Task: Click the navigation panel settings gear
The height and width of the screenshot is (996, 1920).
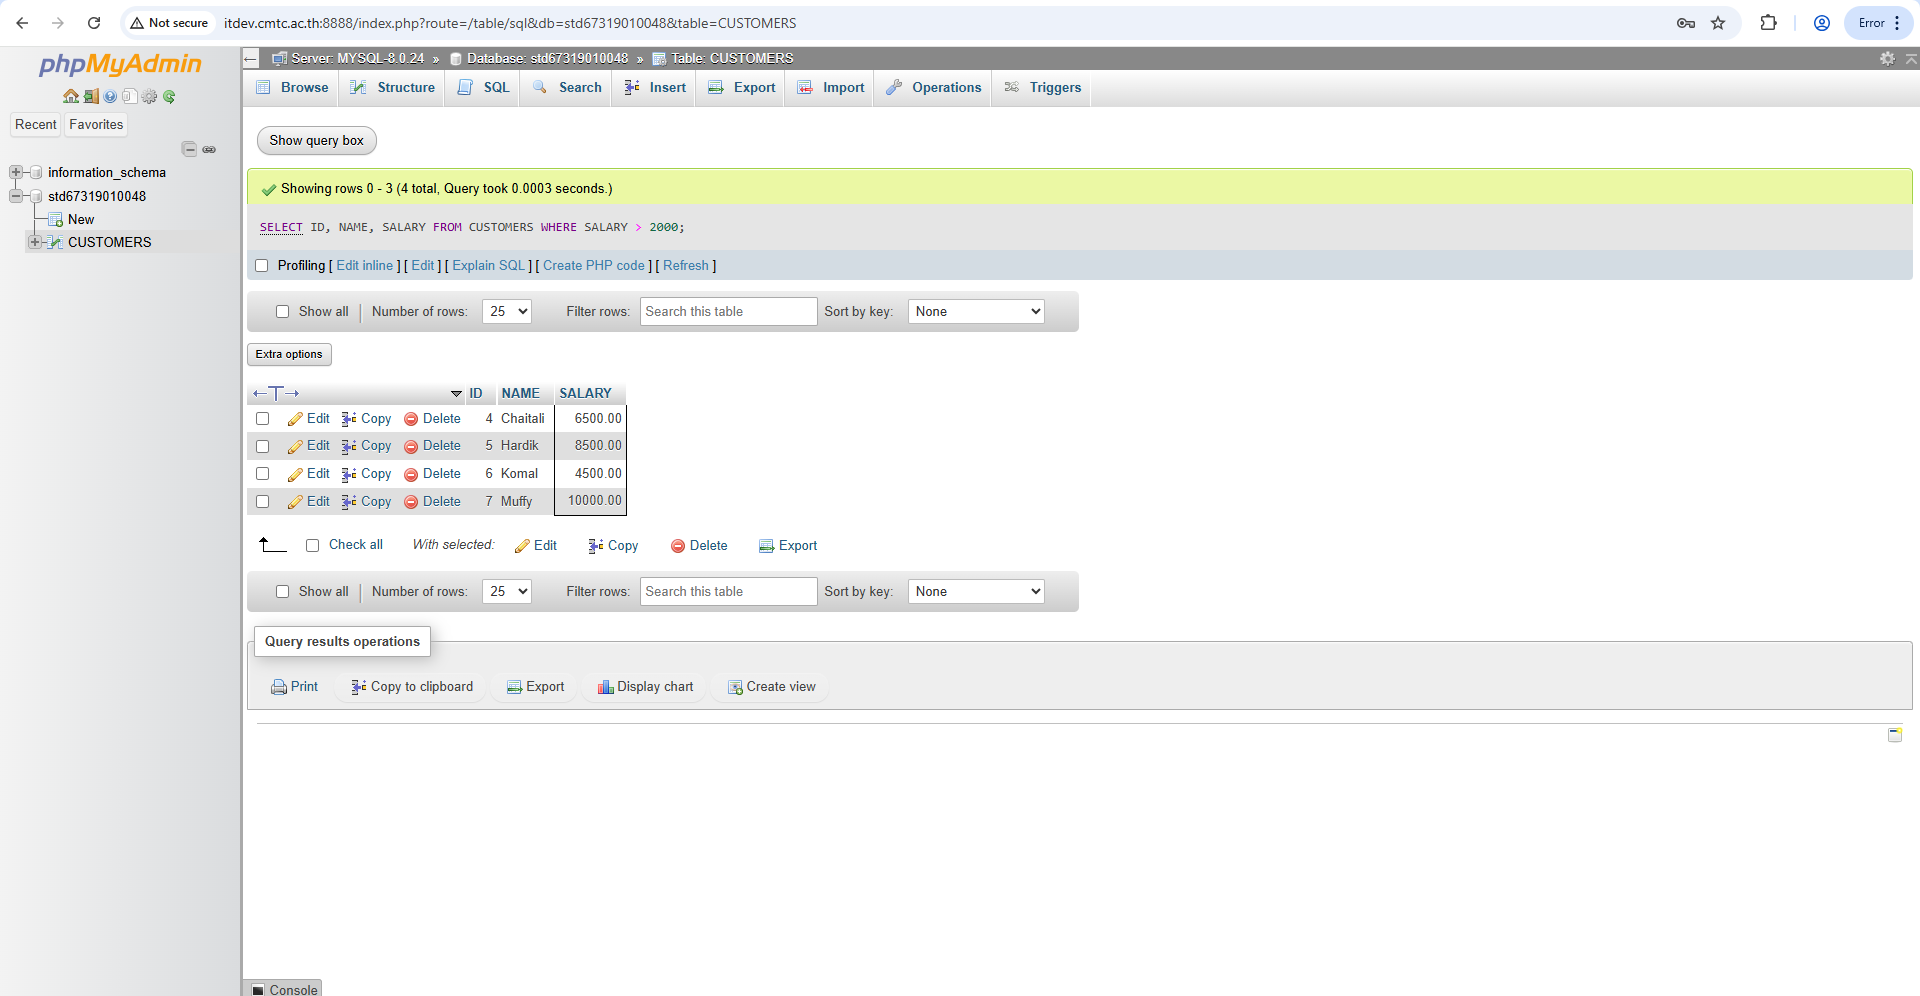Action: (149, 97)
